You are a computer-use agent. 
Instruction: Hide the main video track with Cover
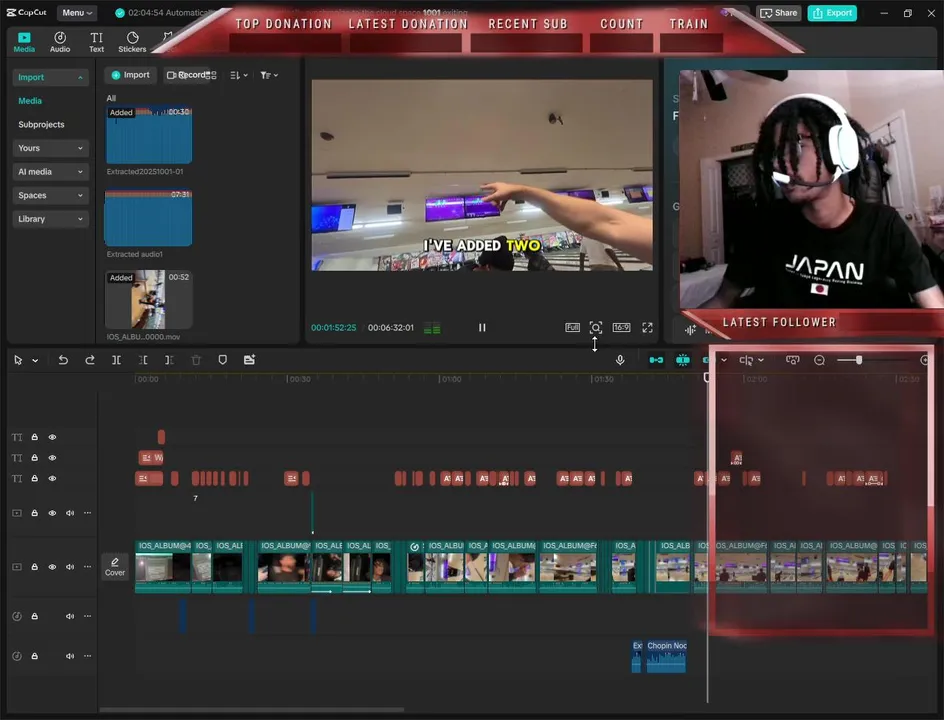[52, 566]
